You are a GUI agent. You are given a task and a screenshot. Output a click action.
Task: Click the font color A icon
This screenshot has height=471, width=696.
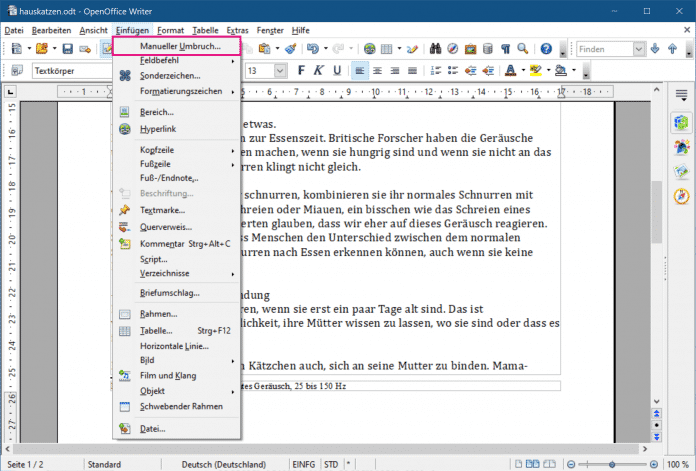tap(509, 71)
